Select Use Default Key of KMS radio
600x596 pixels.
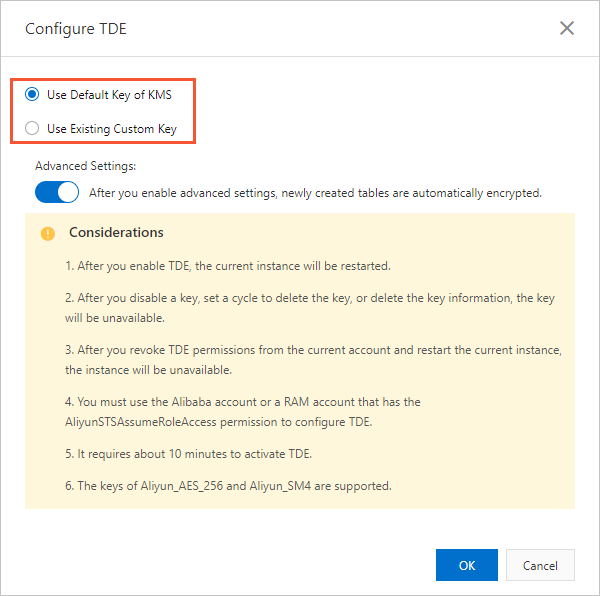(32, 94)
